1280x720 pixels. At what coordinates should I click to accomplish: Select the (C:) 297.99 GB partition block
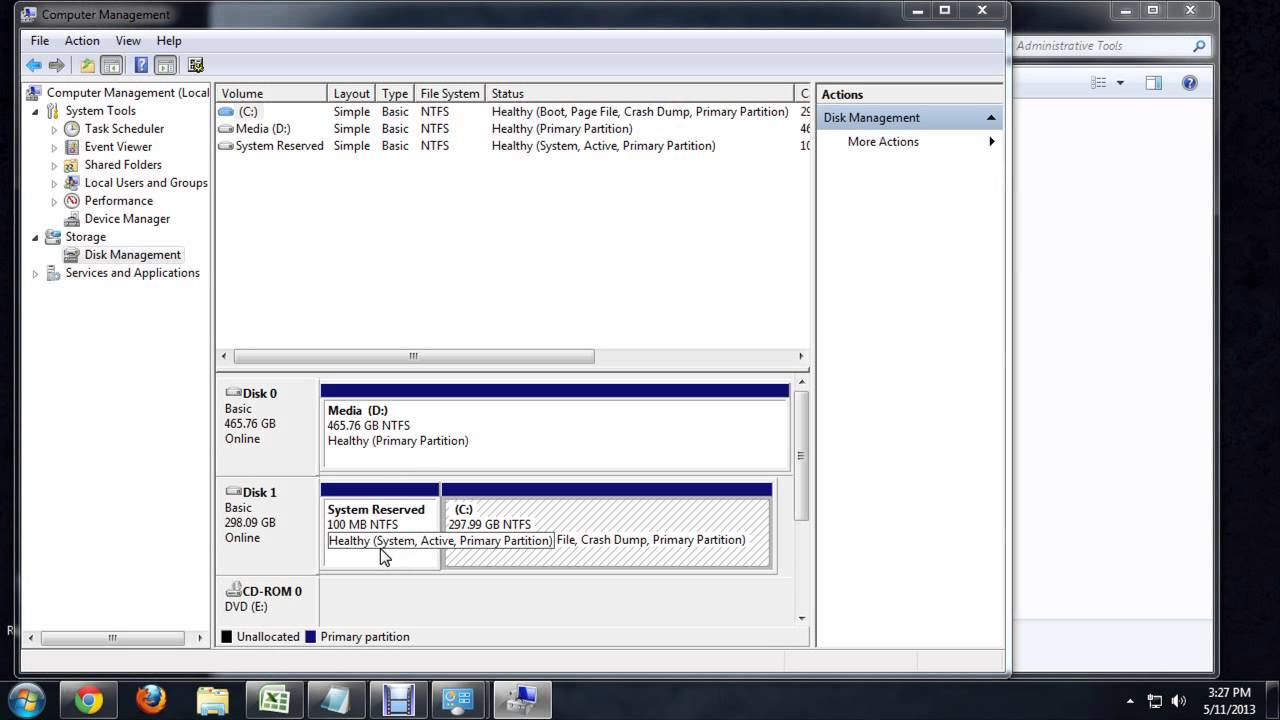click(x=607, y=527)
